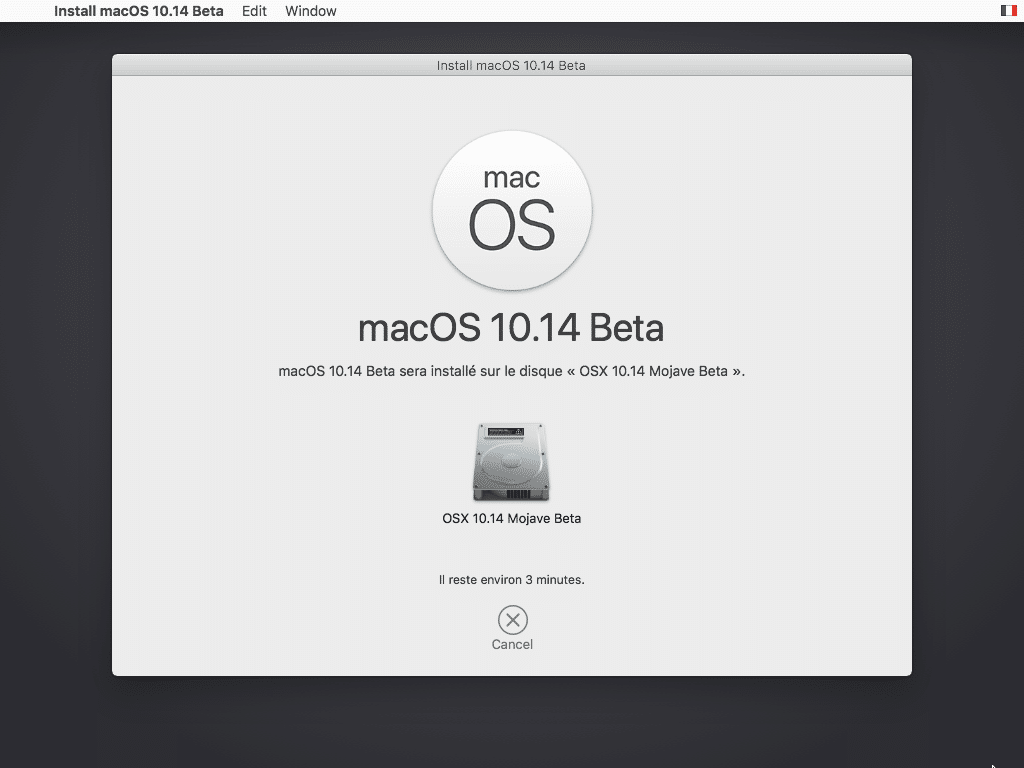Open the Edit menu
This screenshot has height=768, width=1024.
pos(254,11)
